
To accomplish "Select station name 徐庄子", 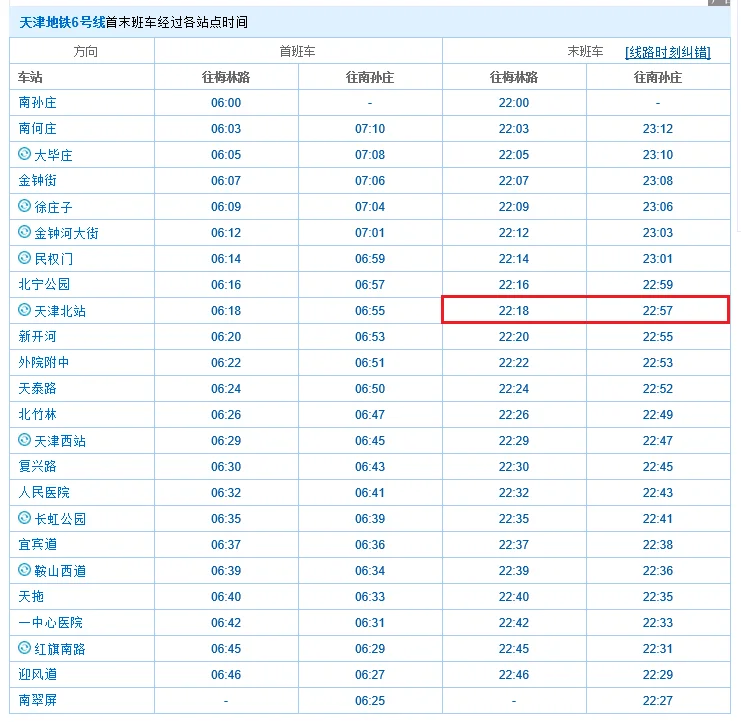I will [53, 207].
